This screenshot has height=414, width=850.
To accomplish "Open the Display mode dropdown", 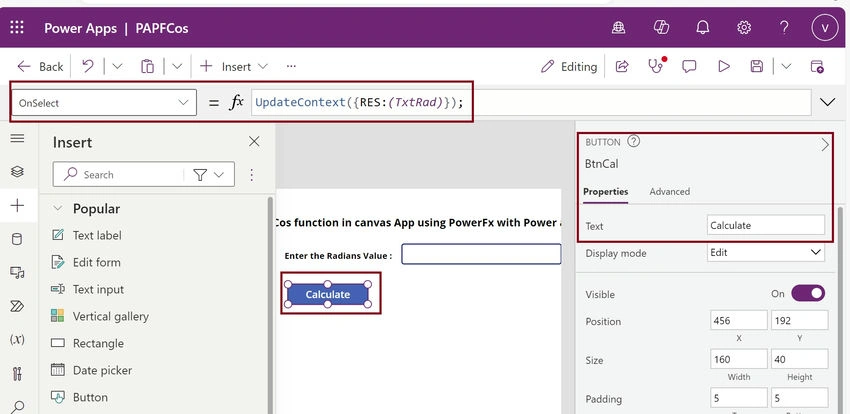I will 765,253.
